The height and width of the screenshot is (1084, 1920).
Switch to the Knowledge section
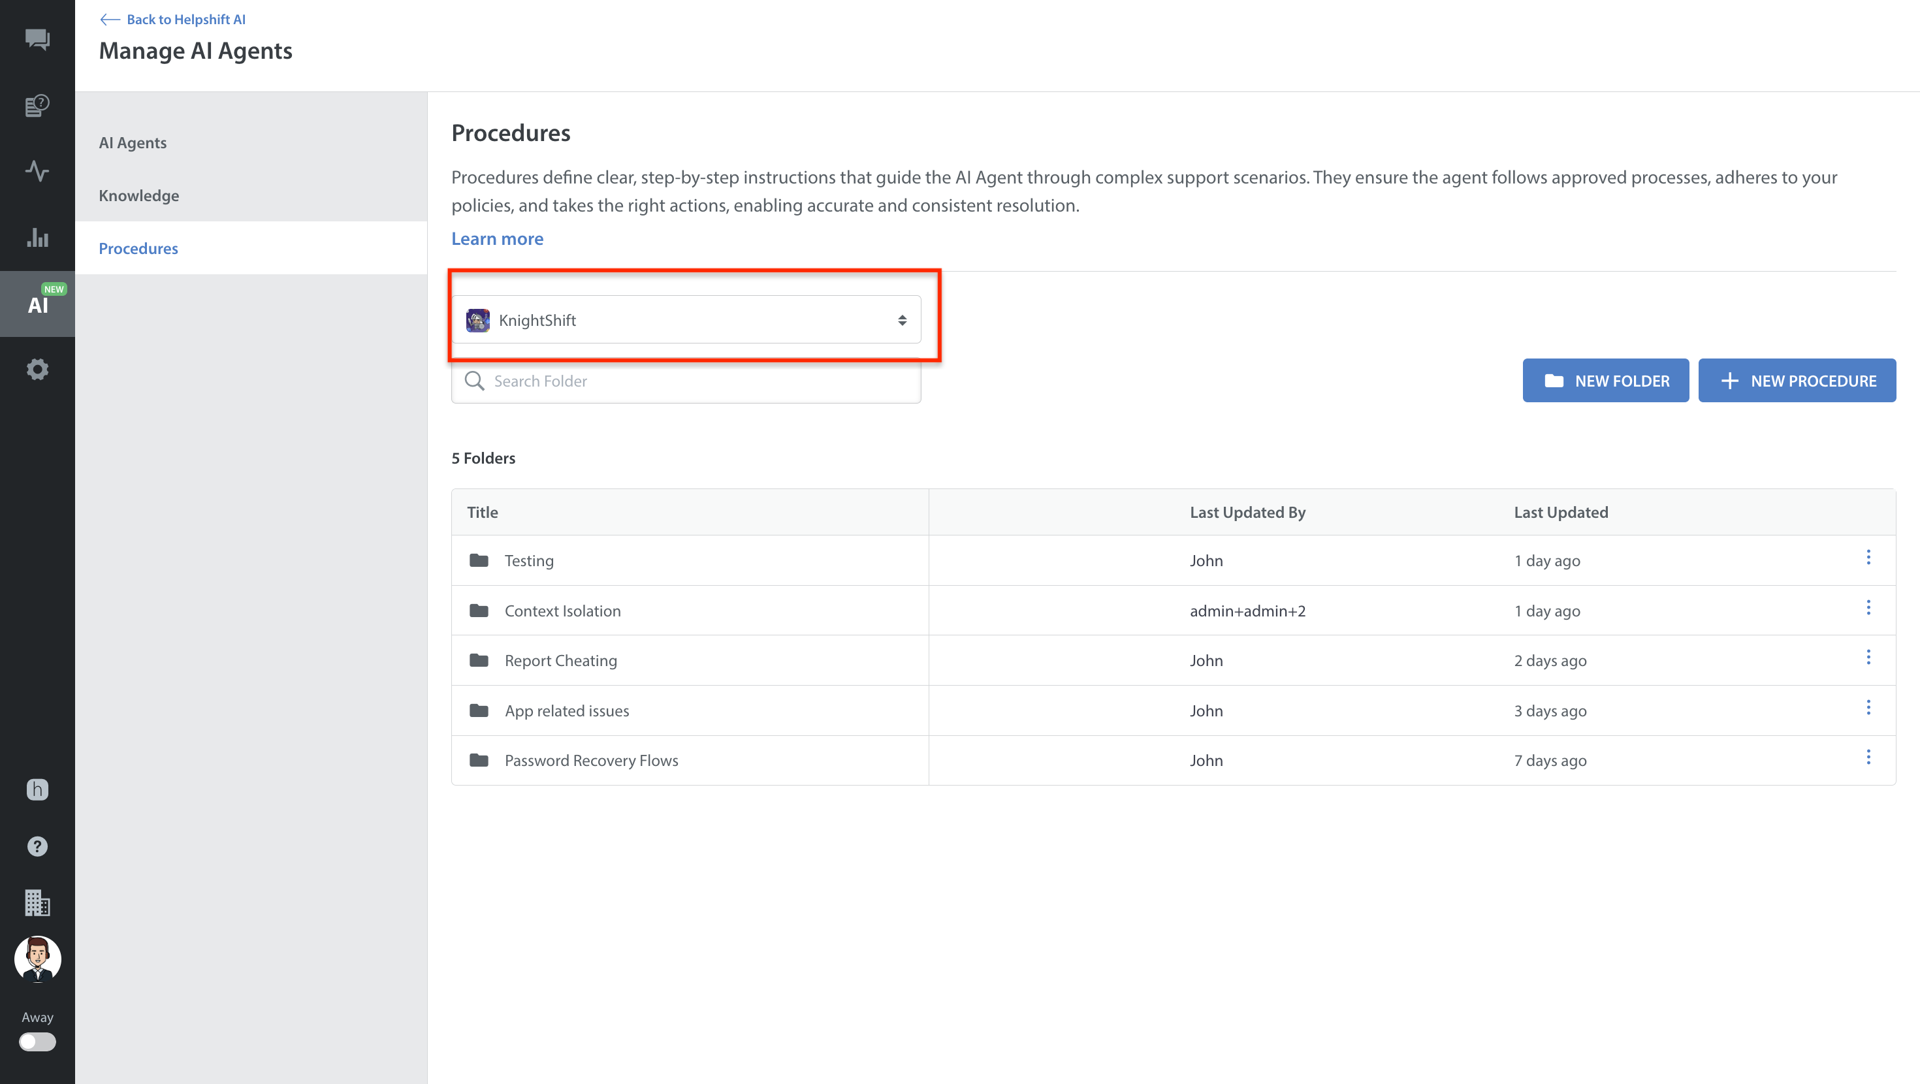139,195
